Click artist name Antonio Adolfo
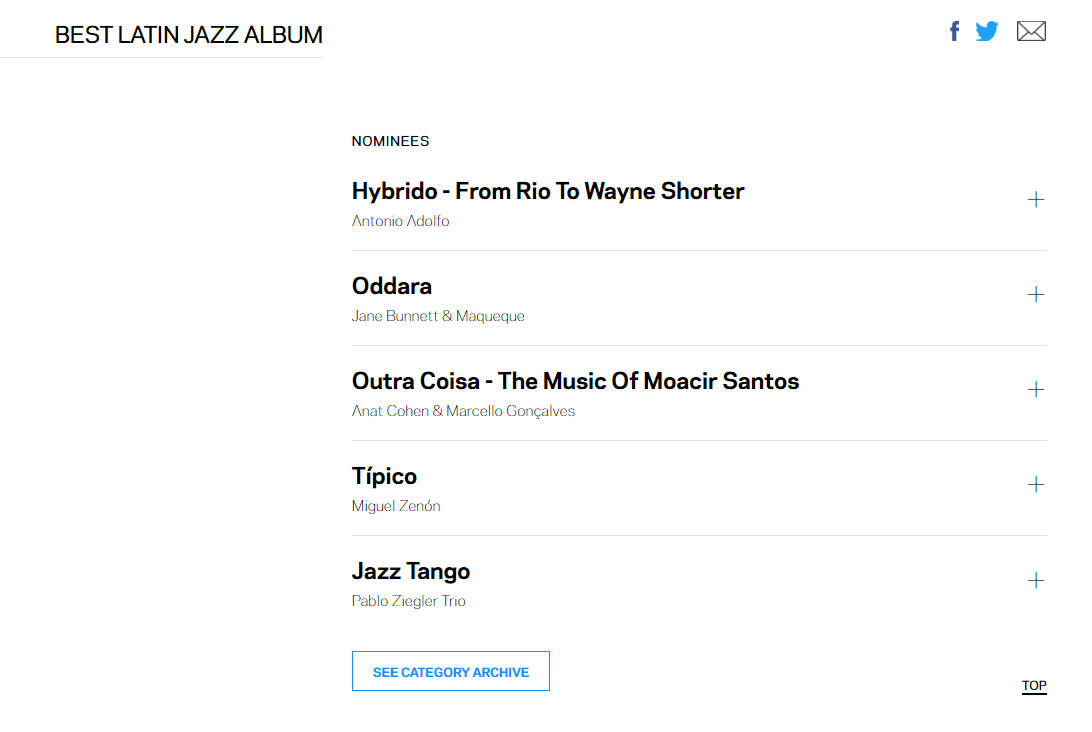 click(400, 221)
